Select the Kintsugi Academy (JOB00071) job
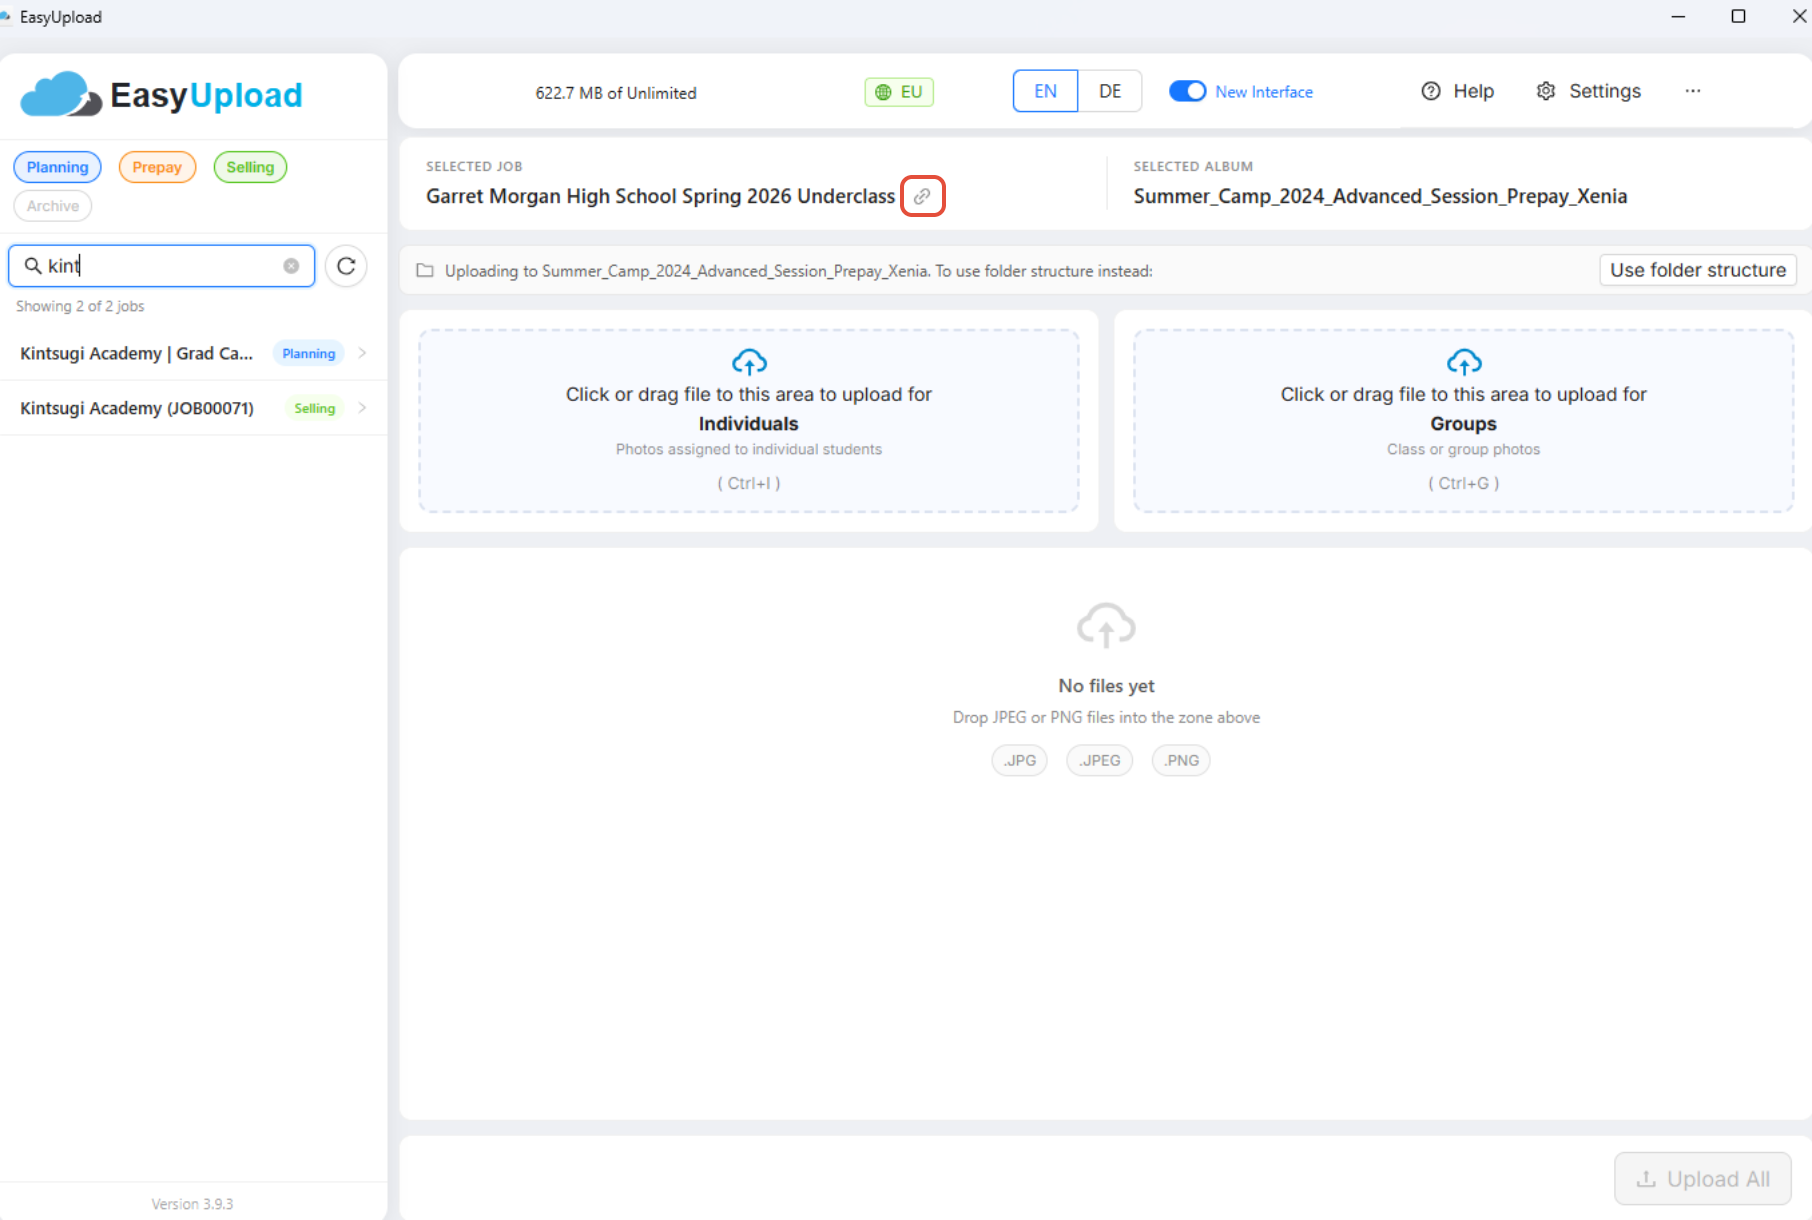 pyautogui.click(x=193, y=408)
